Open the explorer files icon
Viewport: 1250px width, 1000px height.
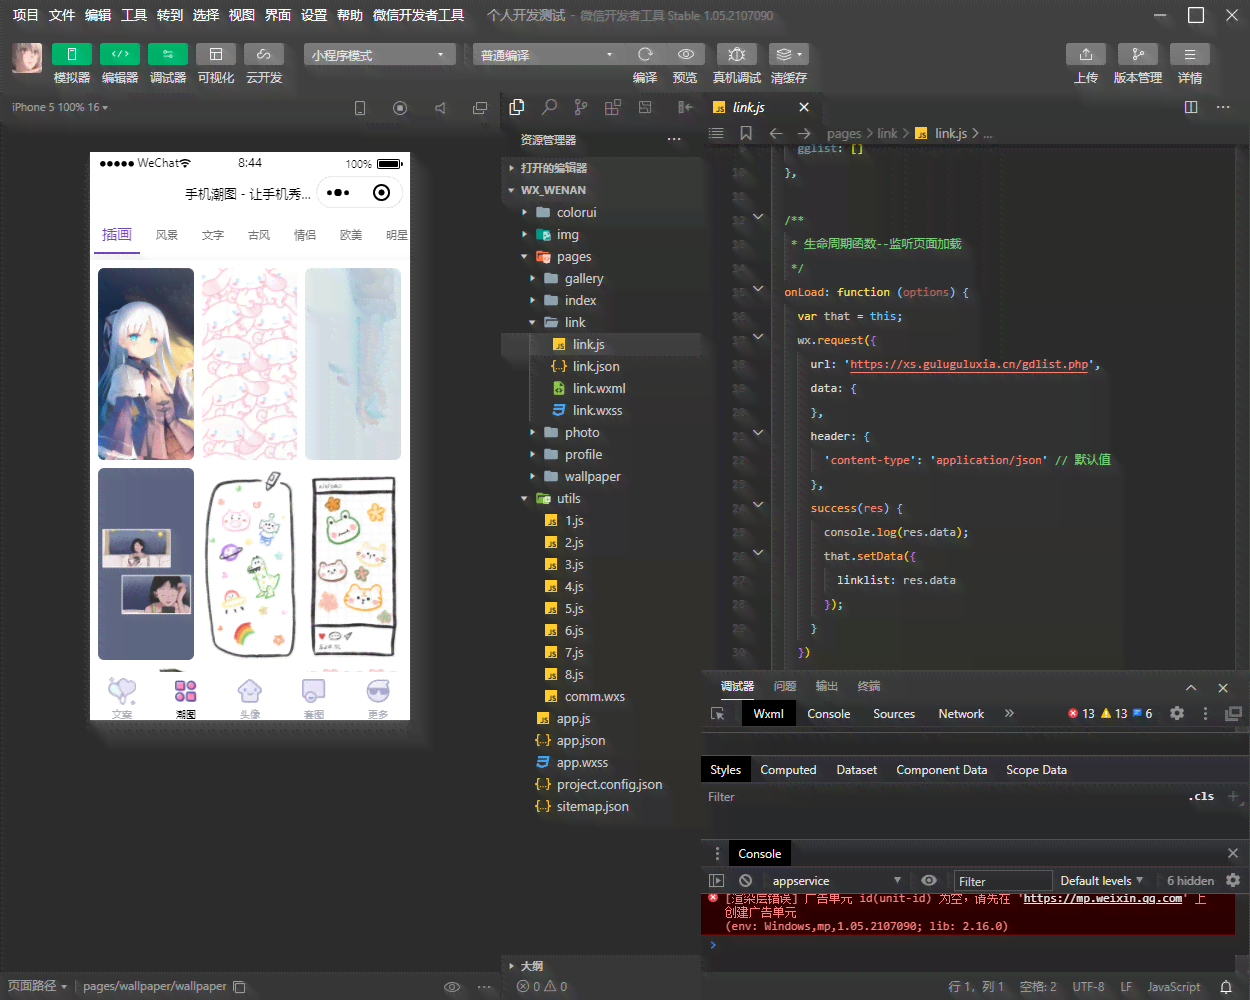[x=517, y=107]
